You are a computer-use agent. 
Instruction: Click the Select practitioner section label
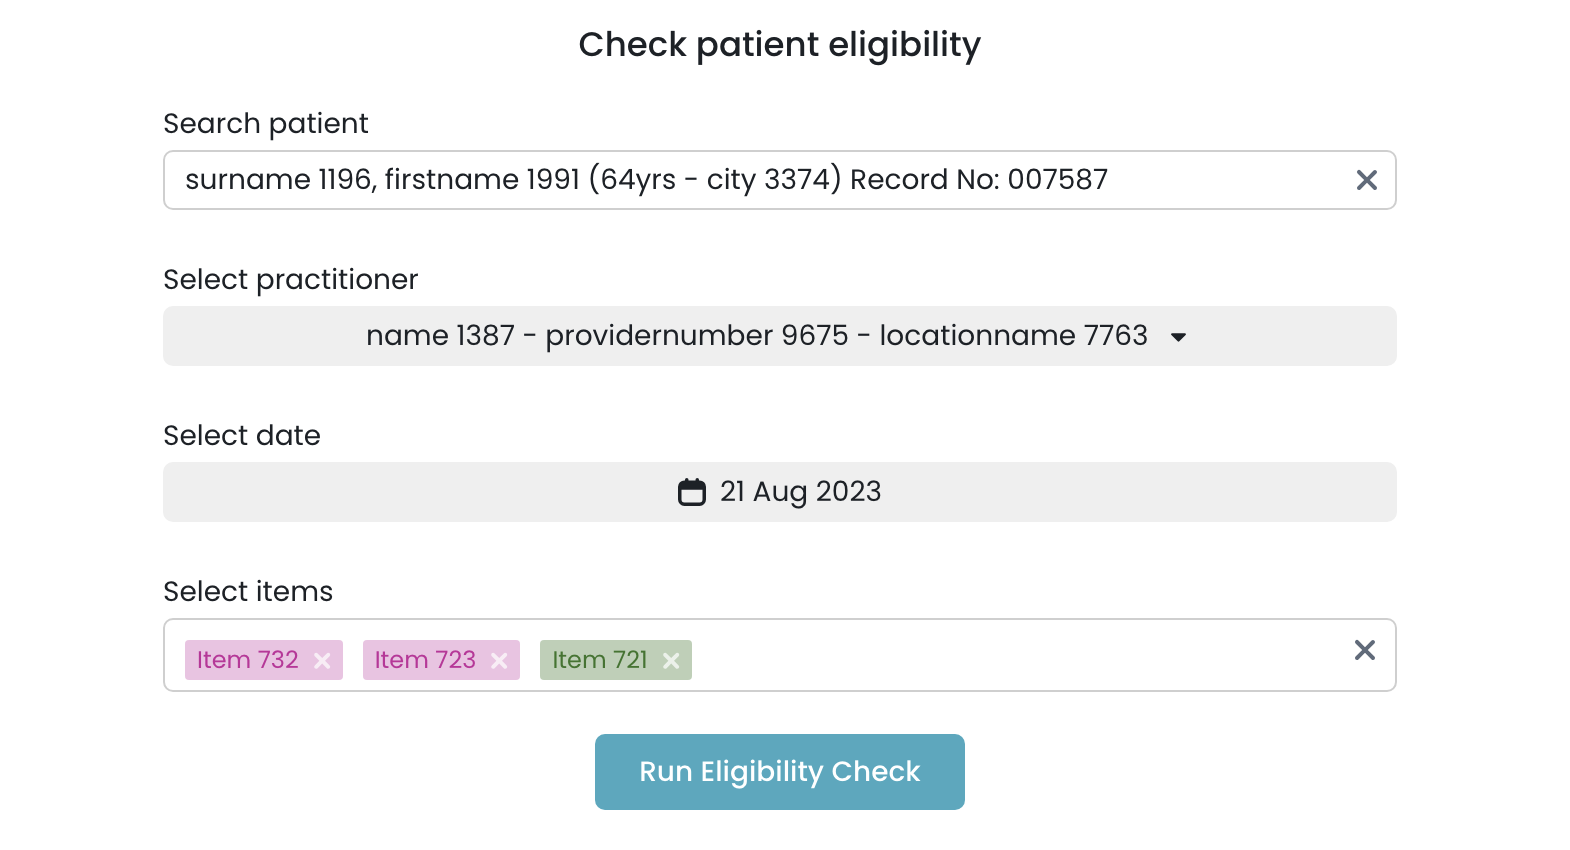click(x=290, y=280)
